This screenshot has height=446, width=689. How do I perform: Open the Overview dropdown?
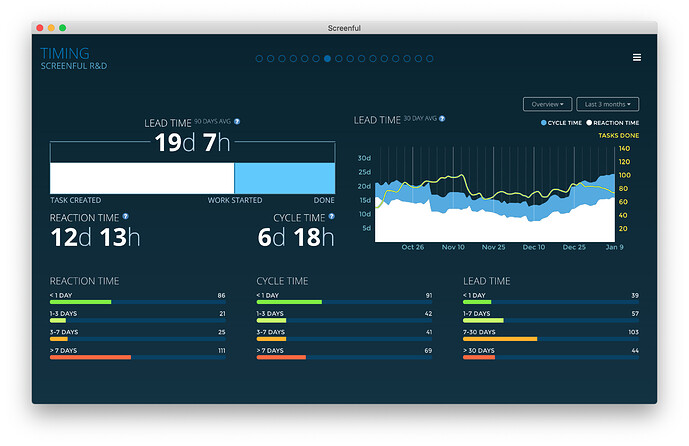(548, 104)
